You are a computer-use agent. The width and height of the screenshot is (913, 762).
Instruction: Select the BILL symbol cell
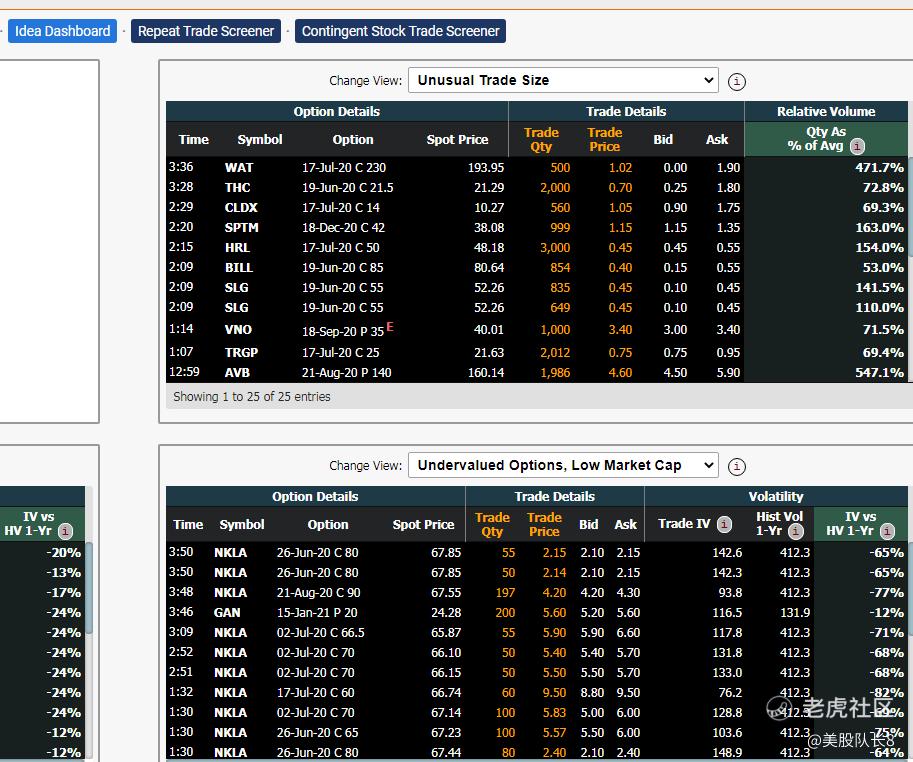239,268
